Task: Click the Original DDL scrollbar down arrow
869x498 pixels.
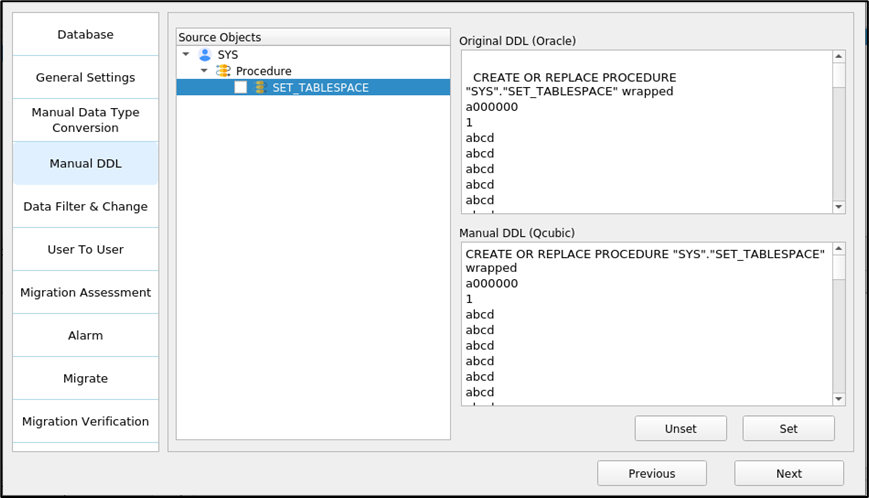Action: click(839, 206)
